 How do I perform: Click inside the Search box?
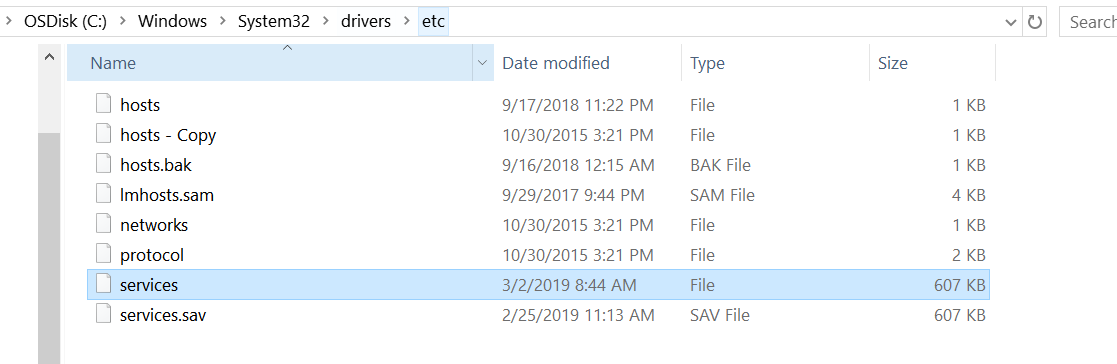(1089, 22)
